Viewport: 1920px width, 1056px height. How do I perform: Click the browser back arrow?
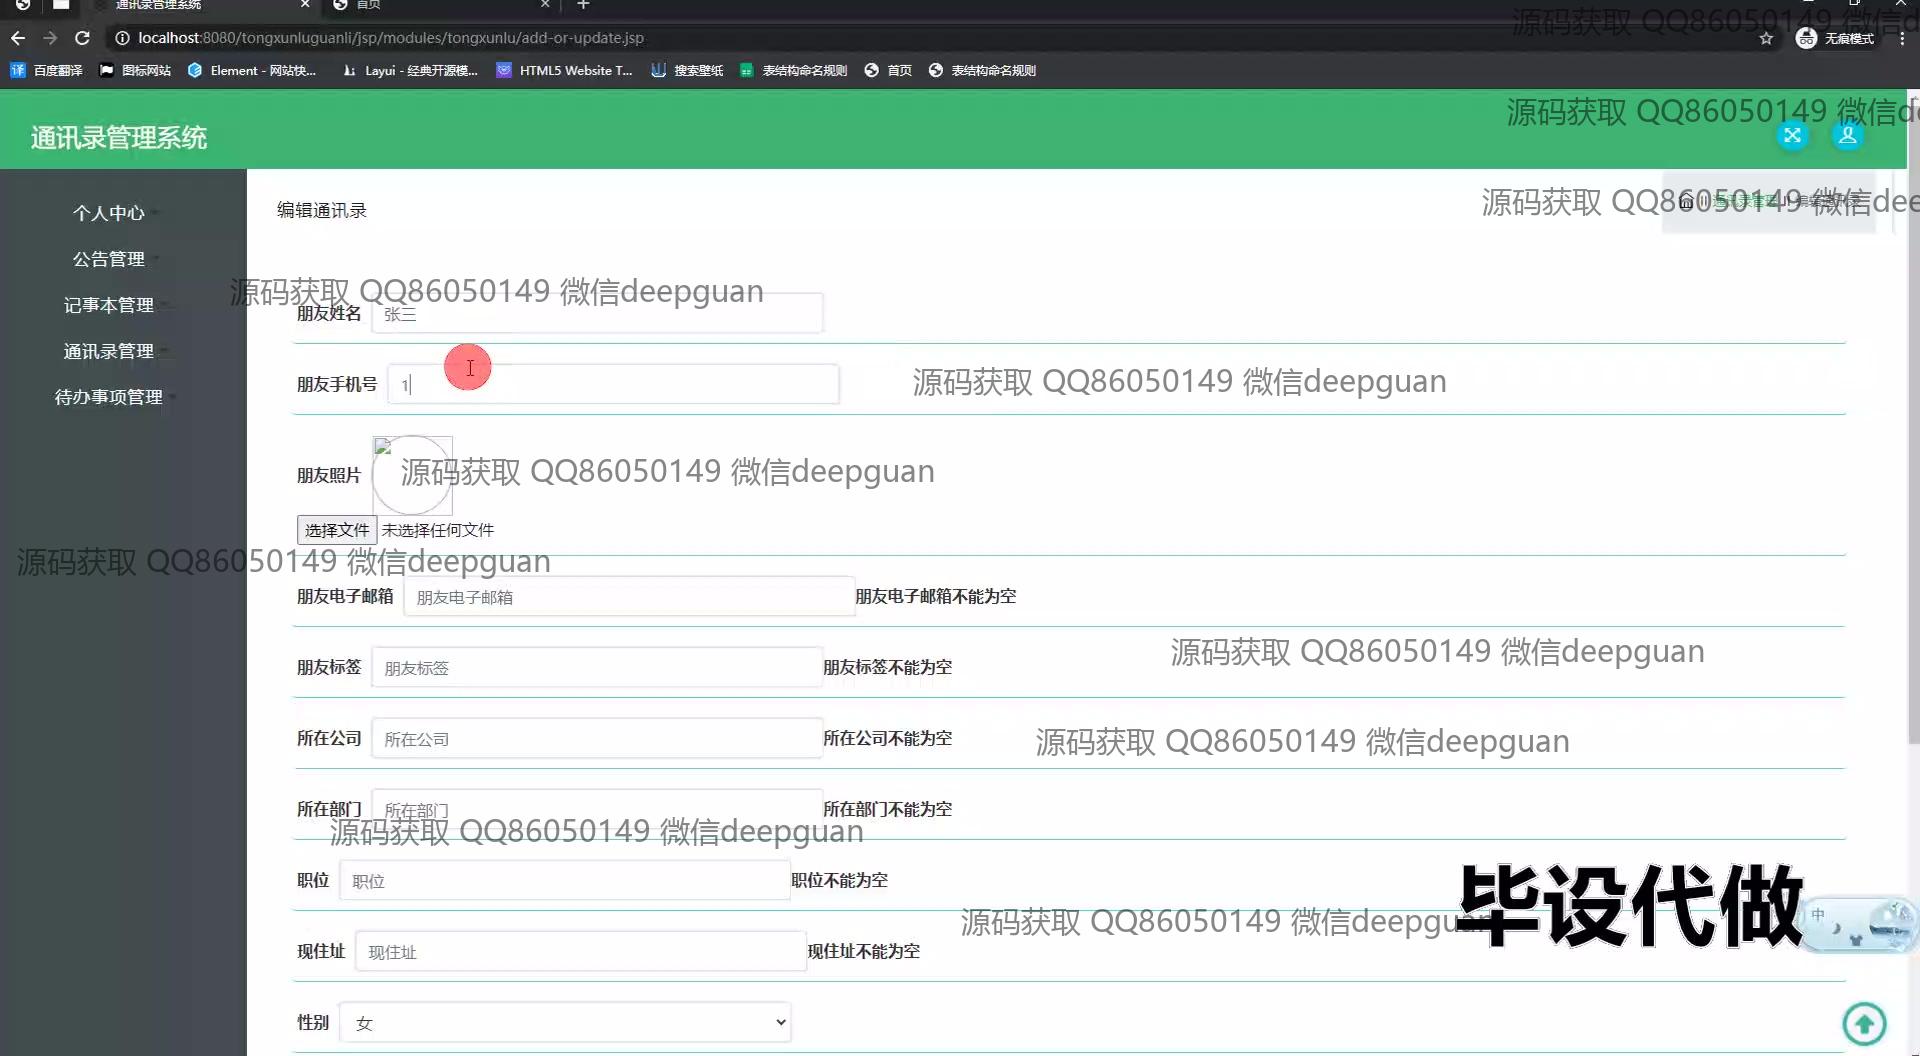(x=17, y=38)
